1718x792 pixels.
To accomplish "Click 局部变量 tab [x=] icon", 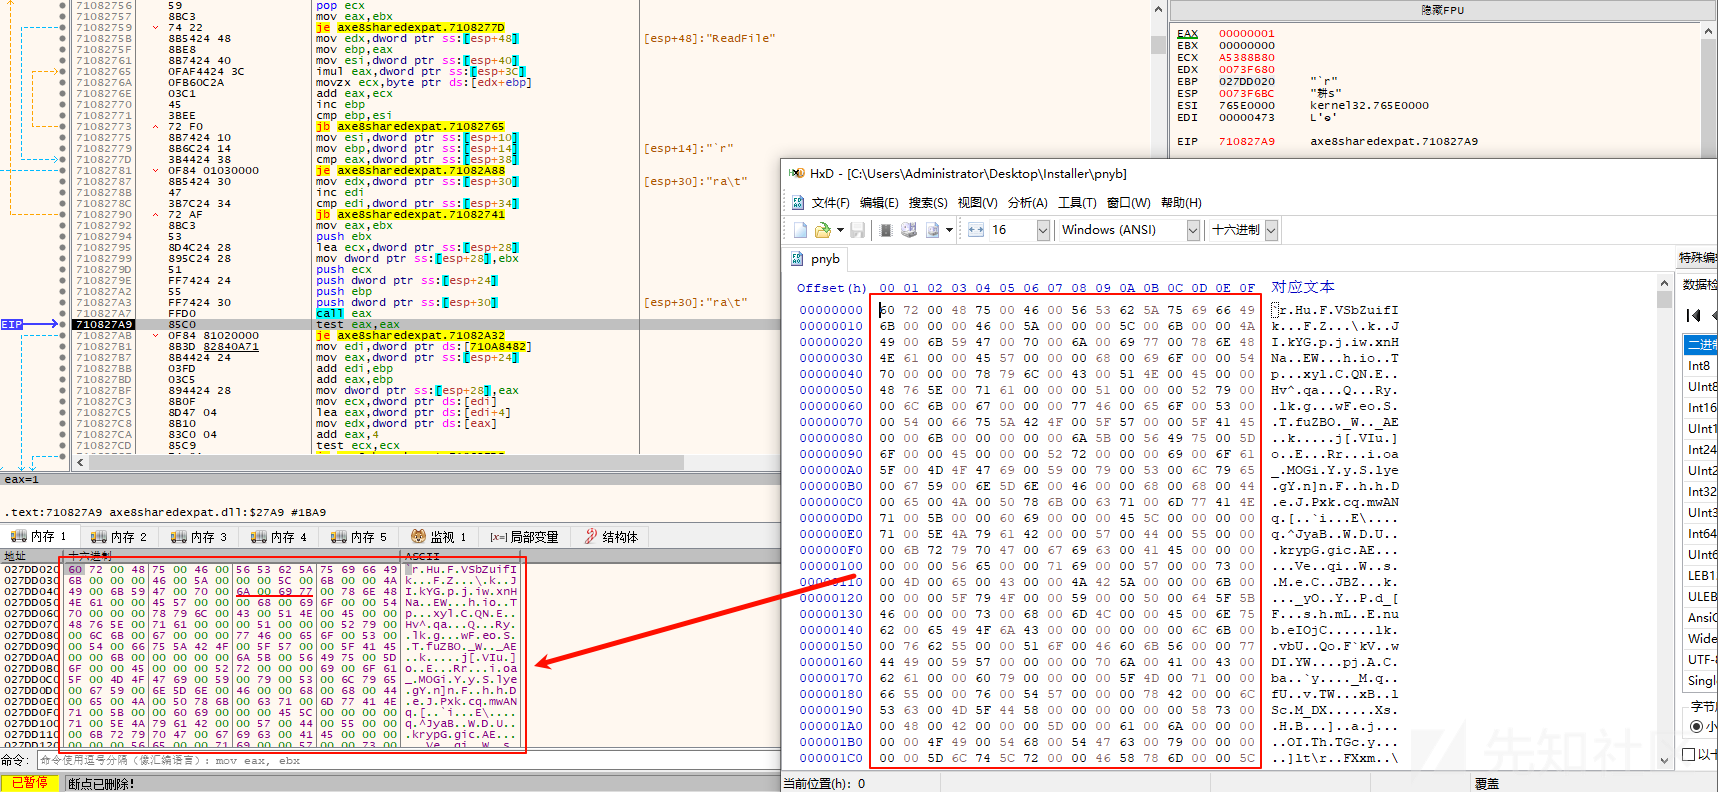I will point(498,537).
